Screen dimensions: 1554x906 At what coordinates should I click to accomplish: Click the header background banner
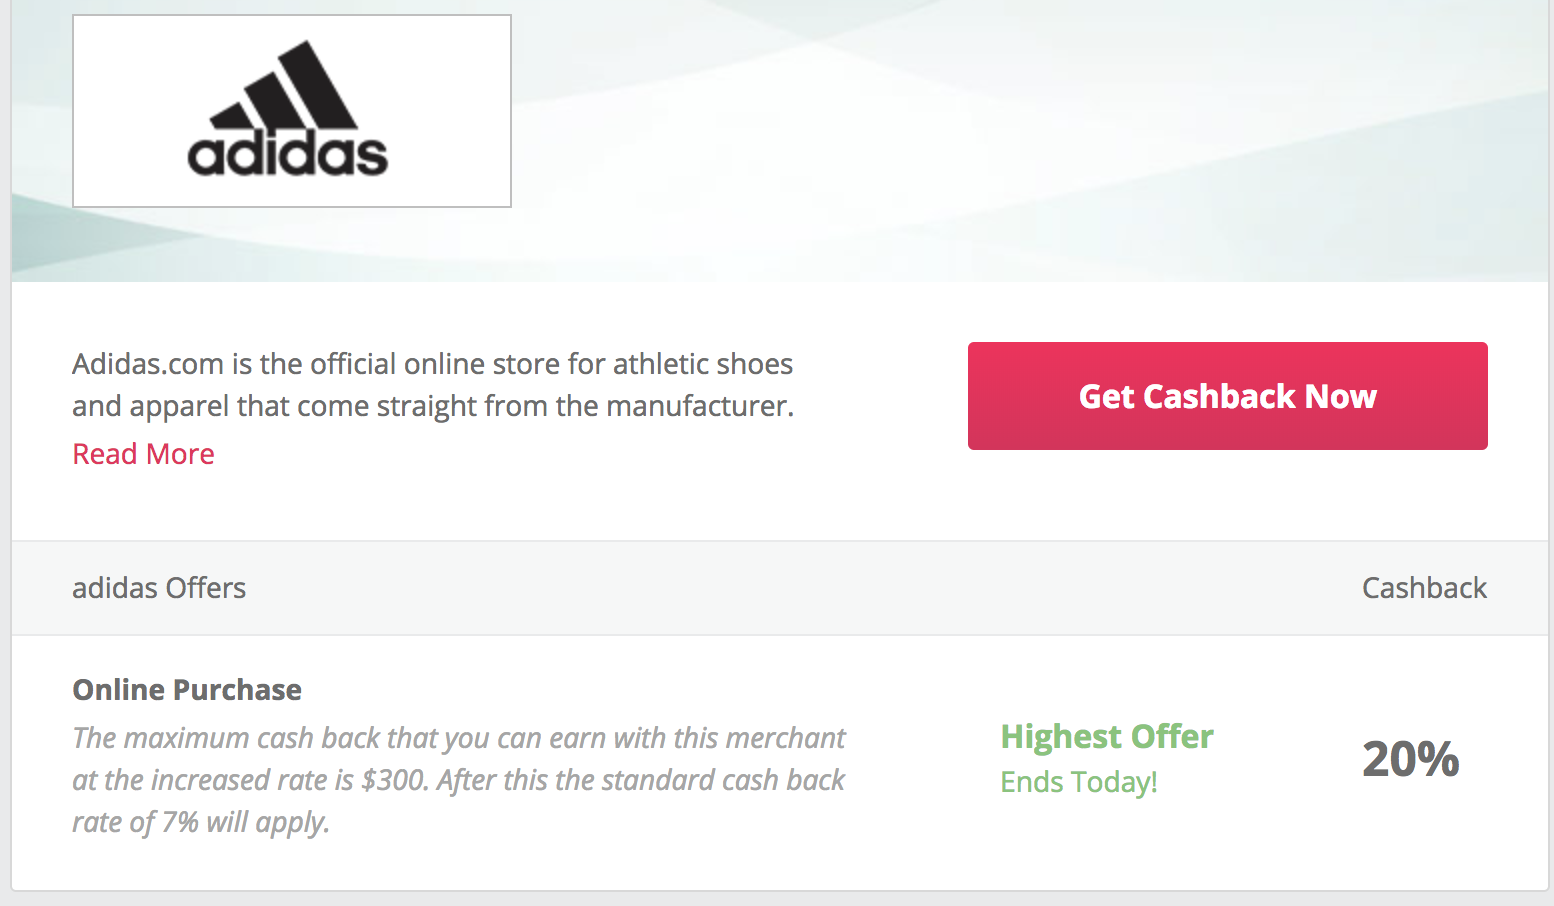coord(1000,140)
